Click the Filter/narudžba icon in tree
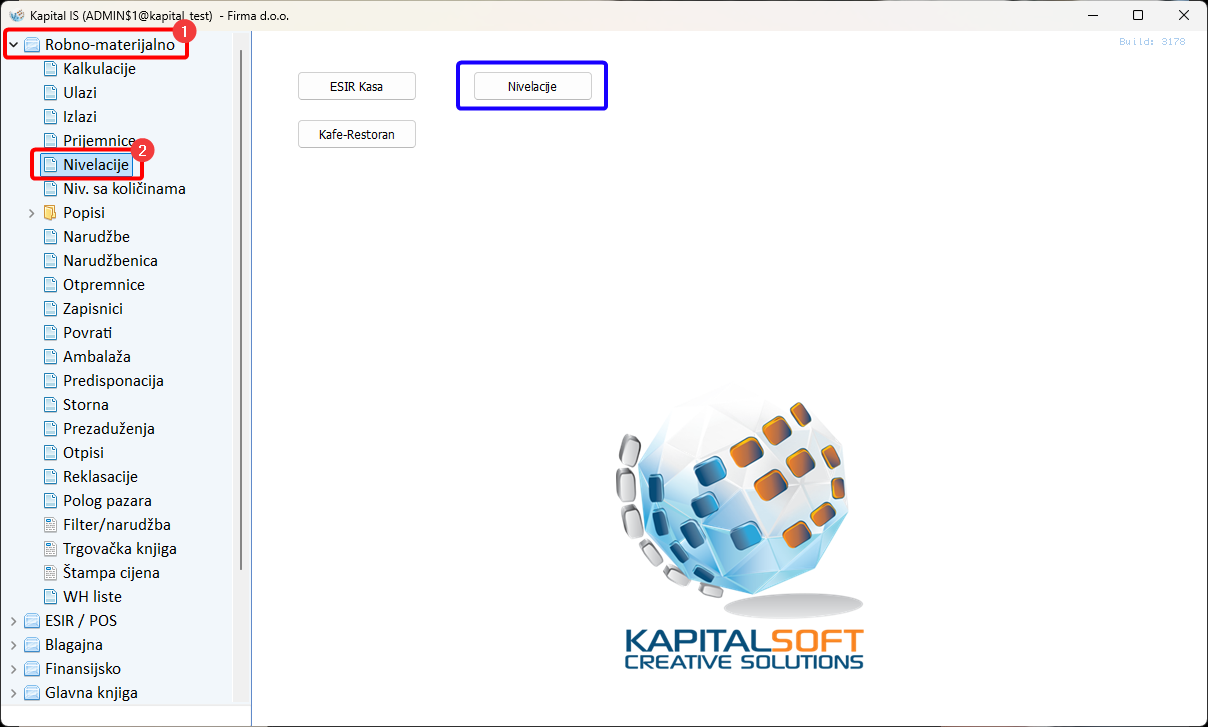Image resolution: width=1208 pixels, height=727 pixels. click(x=51, y=525)
